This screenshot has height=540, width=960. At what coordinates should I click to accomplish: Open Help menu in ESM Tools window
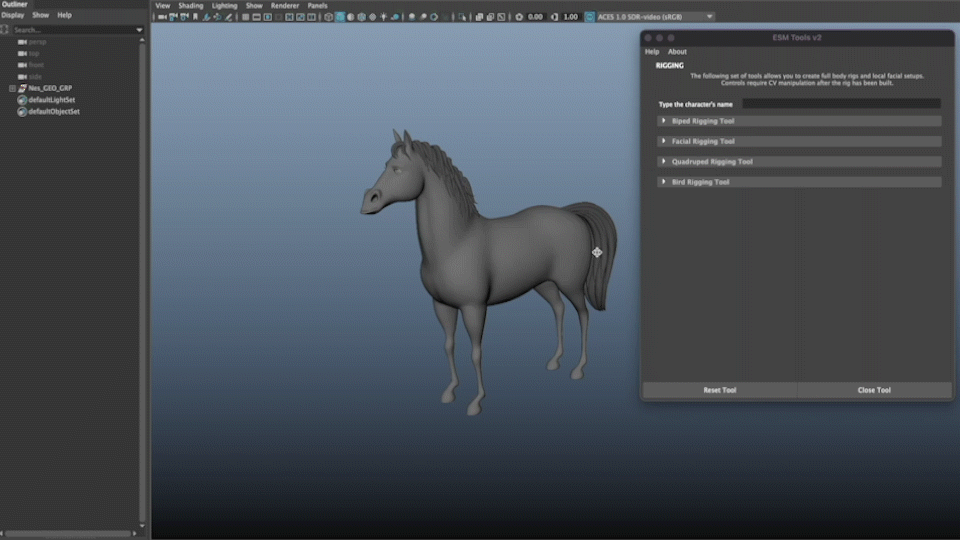coord(652,52)
